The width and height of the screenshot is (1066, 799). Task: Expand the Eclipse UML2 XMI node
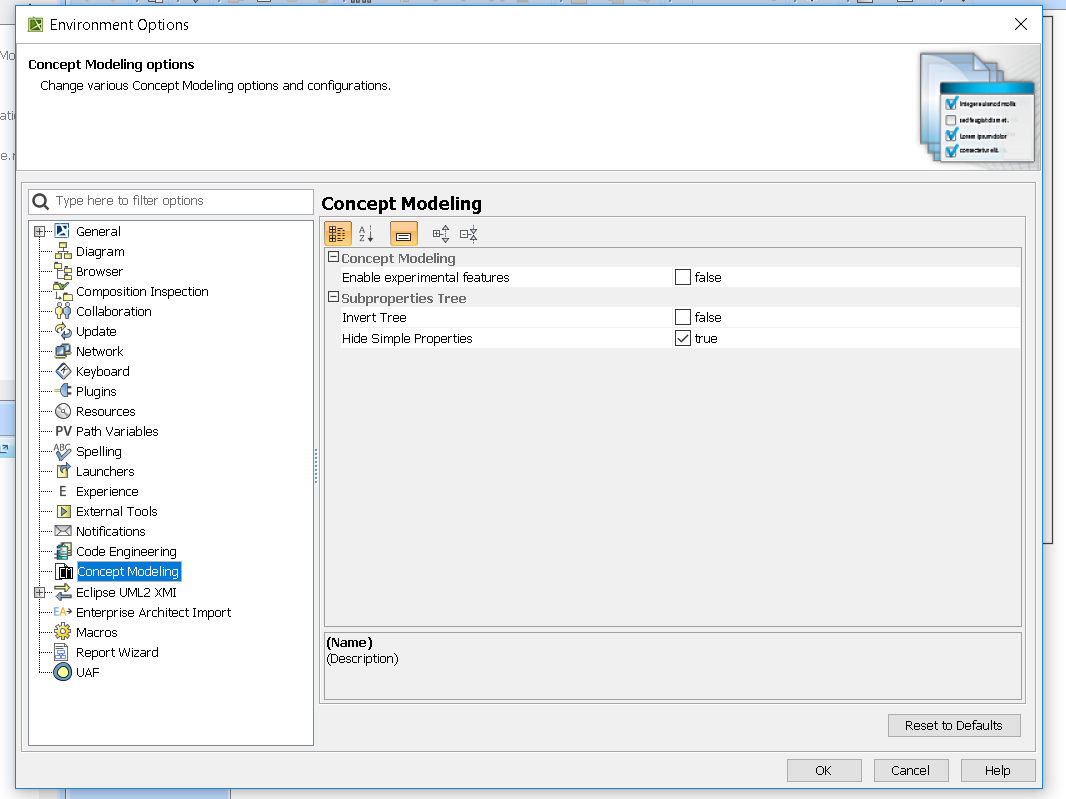coord(40,592)
